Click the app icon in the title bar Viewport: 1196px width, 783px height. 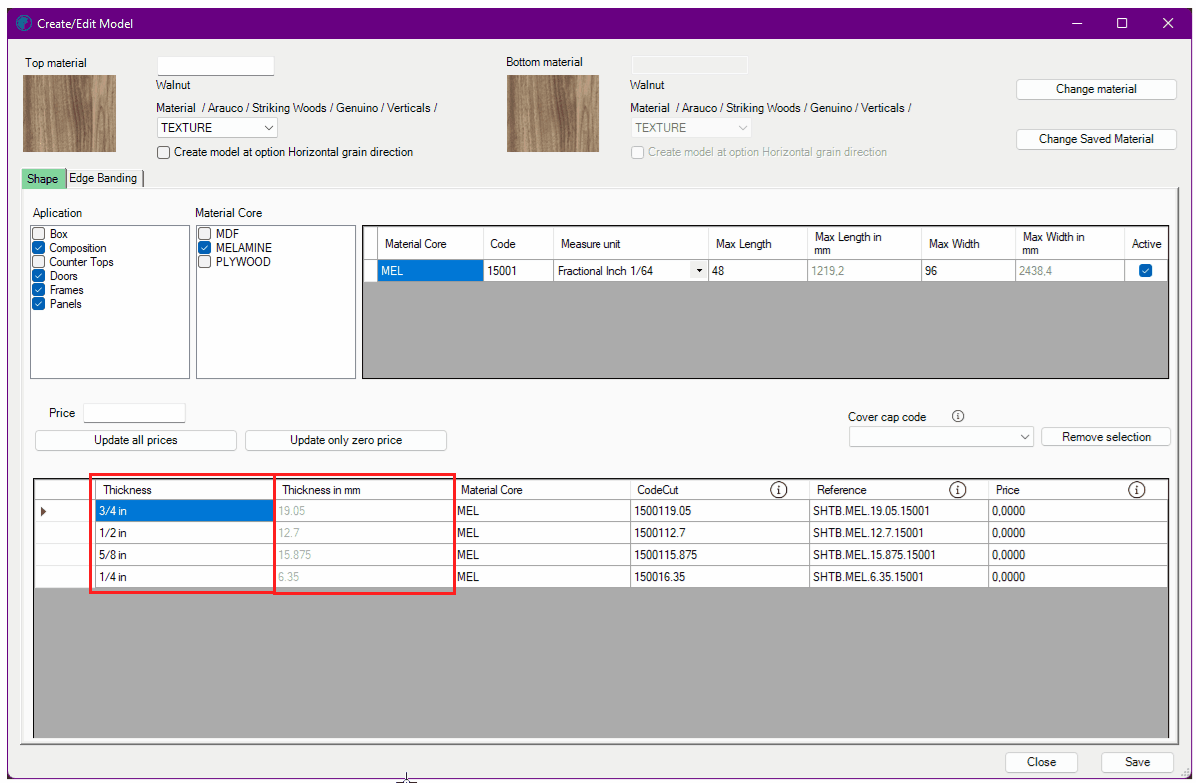pos(24,24)
